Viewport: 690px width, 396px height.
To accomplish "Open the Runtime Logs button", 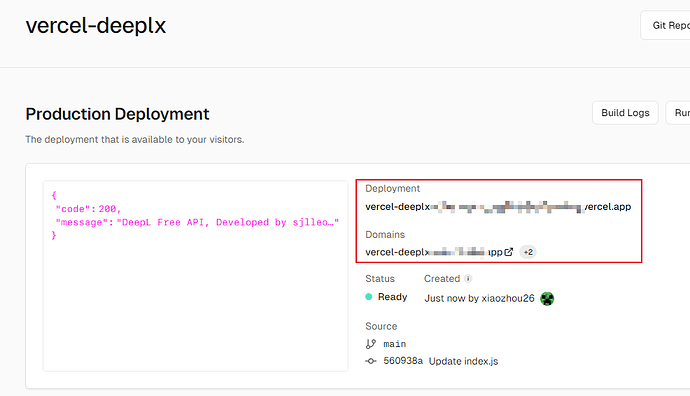I will 678,113.
